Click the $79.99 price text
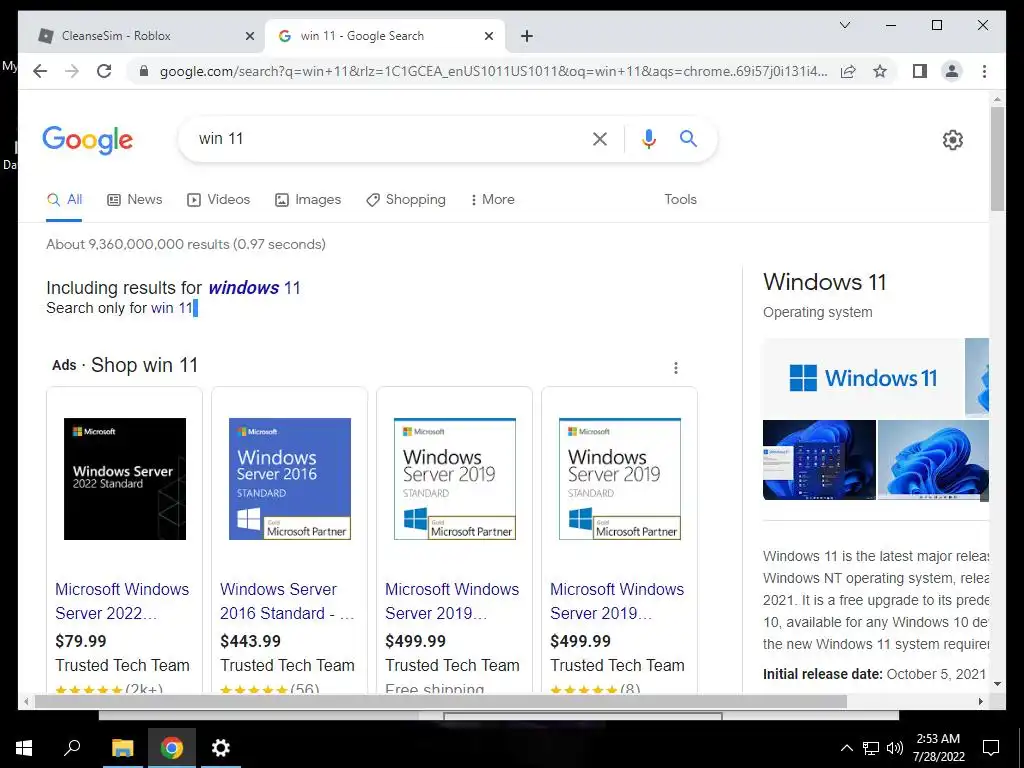The height and width of the screenshot is (768, 1024). click(80, 641)
